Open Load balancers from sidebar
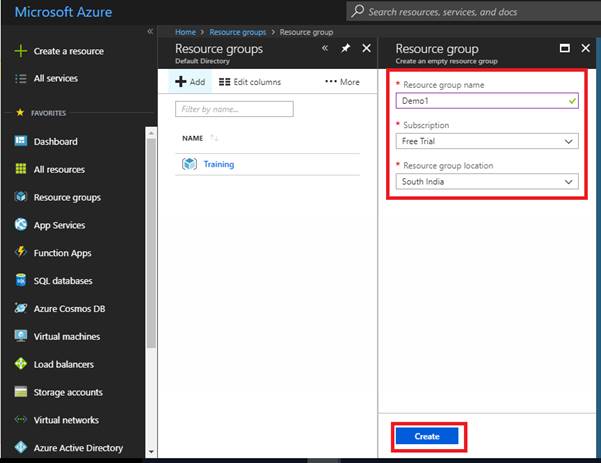This screenshot has height=463, width=601. (64, 364)
